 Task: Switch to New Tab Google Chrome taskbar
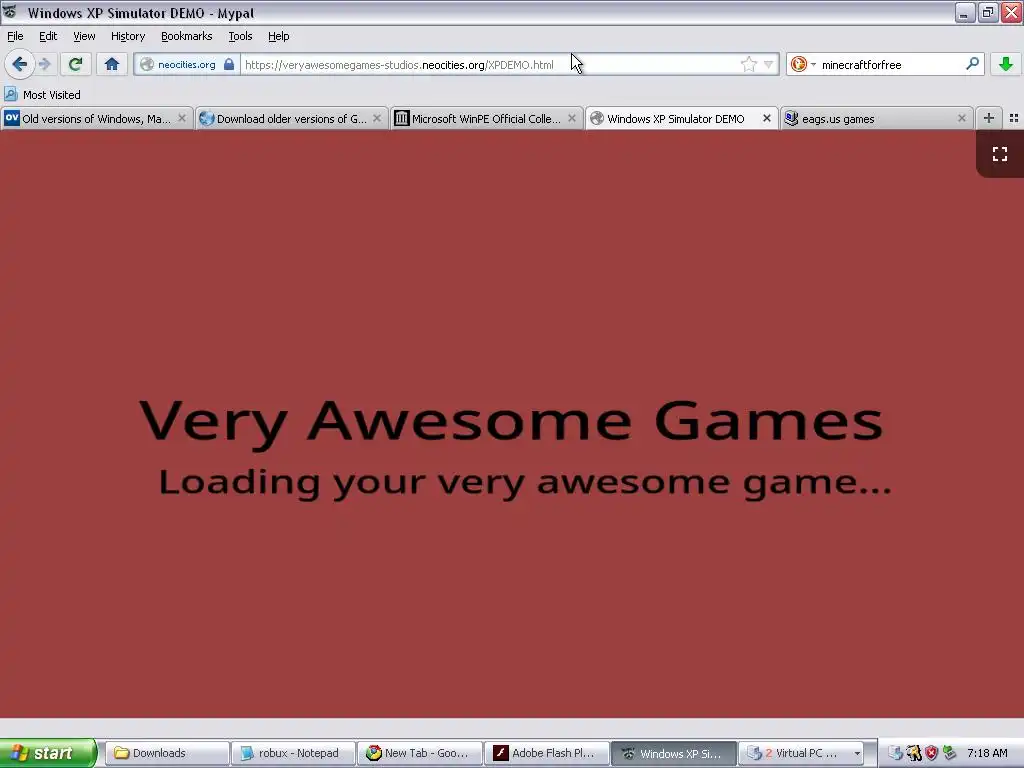coord(420,753)
